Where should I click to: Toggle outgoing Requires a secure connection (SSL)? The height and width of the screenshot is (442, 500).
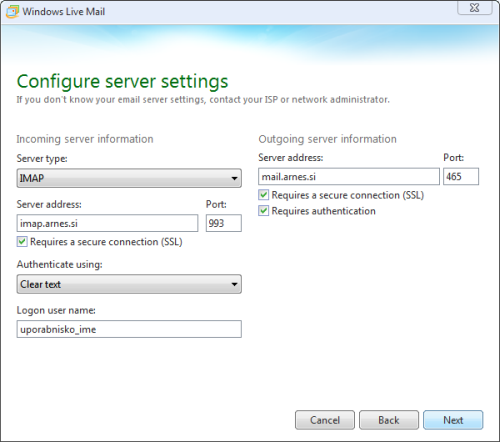tap(264, 195)
